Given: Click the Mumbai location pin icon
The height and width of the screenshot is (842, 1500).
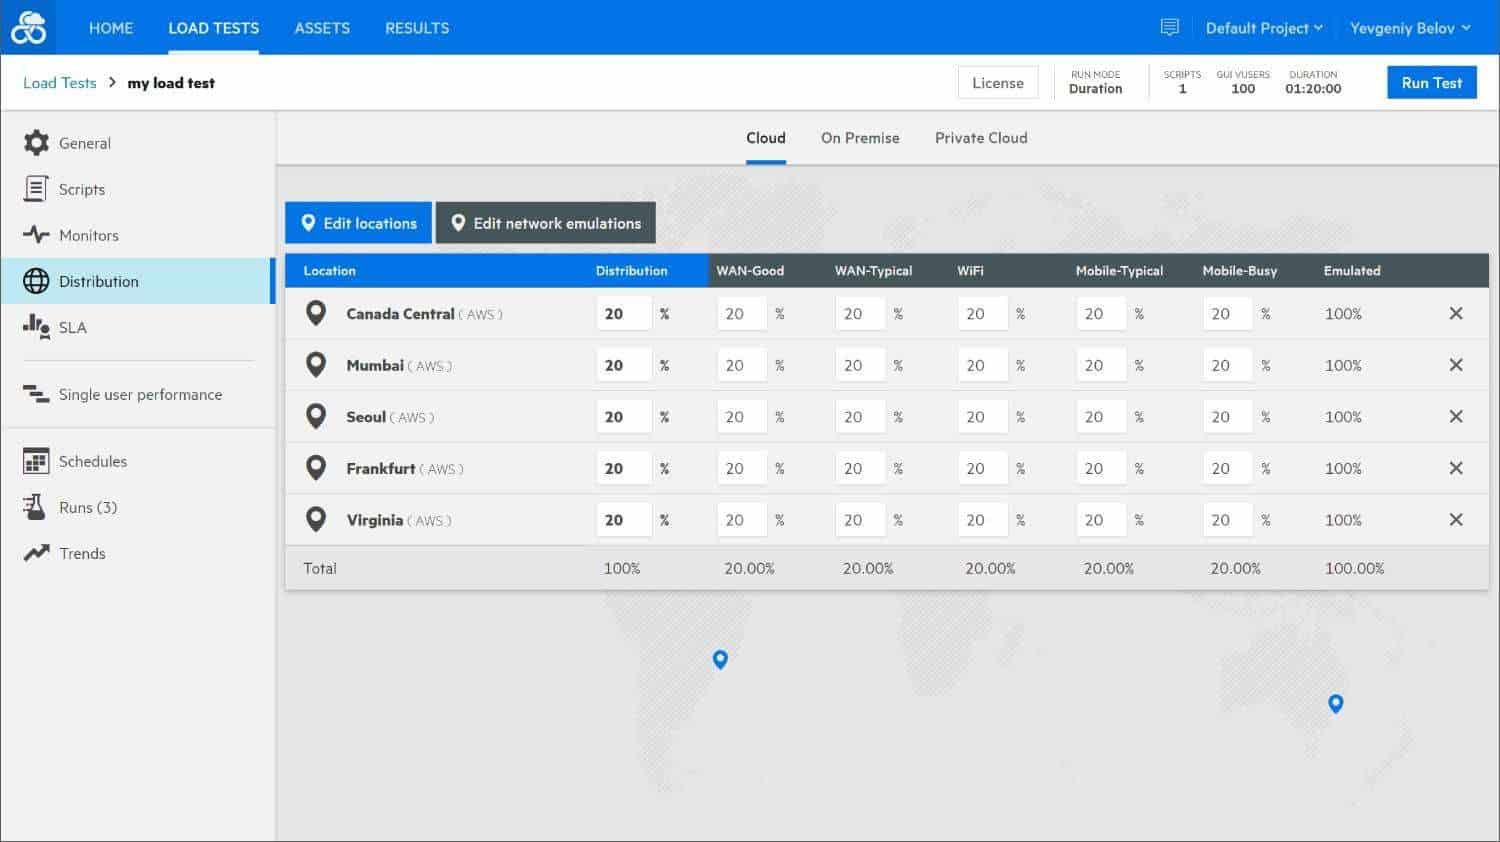Looking at the screenshot, I should pos(316,365).
